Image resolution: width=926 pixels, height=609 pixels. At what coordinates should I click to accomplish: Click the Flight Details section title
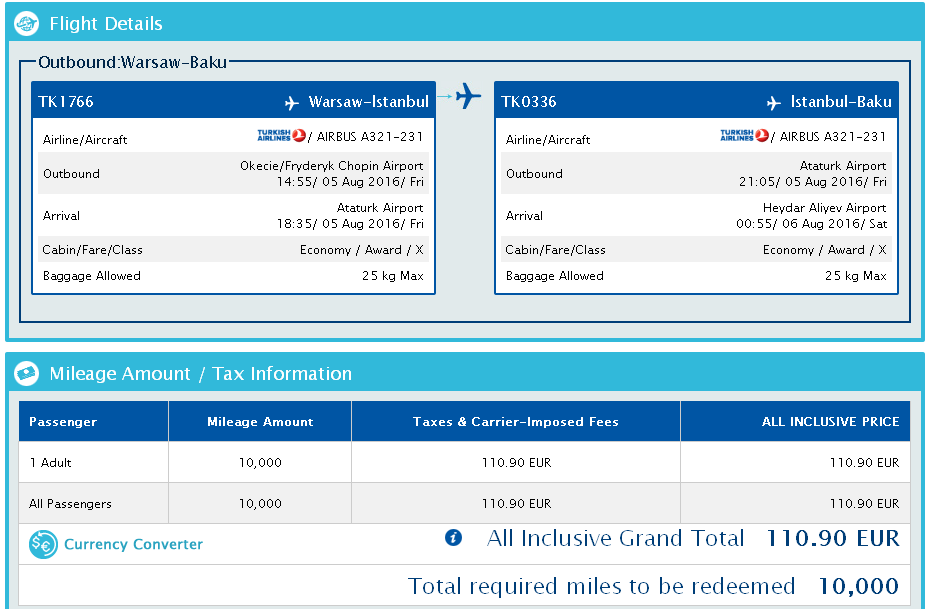click(106, 24)
